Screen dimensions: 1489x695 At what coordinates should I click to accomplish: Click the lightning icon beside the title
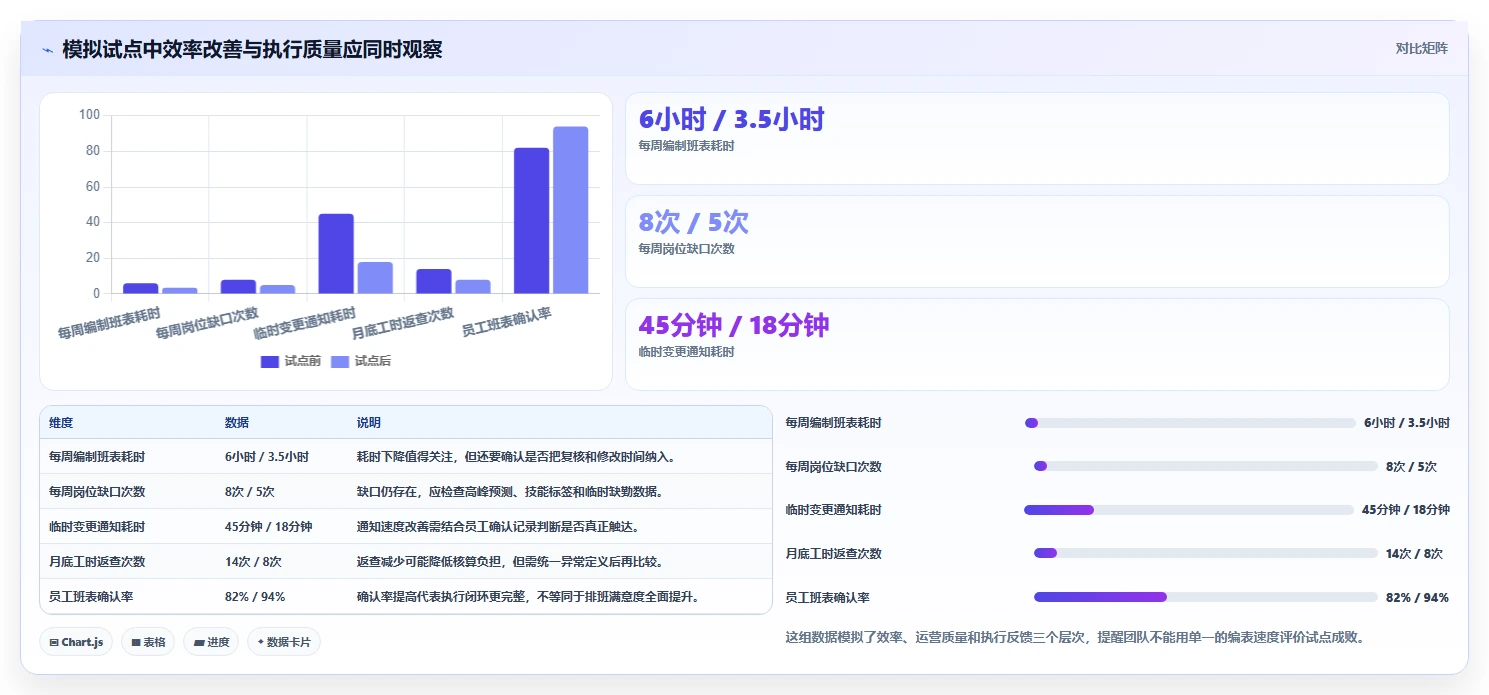(x=48, y=50)
